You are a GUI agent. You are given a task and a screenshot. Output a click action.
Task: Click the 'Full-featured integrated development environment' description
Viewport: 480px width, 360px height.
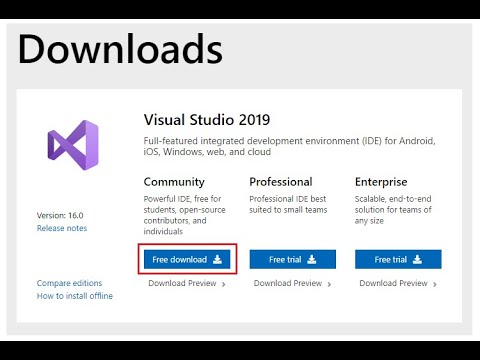click(289, 146)
